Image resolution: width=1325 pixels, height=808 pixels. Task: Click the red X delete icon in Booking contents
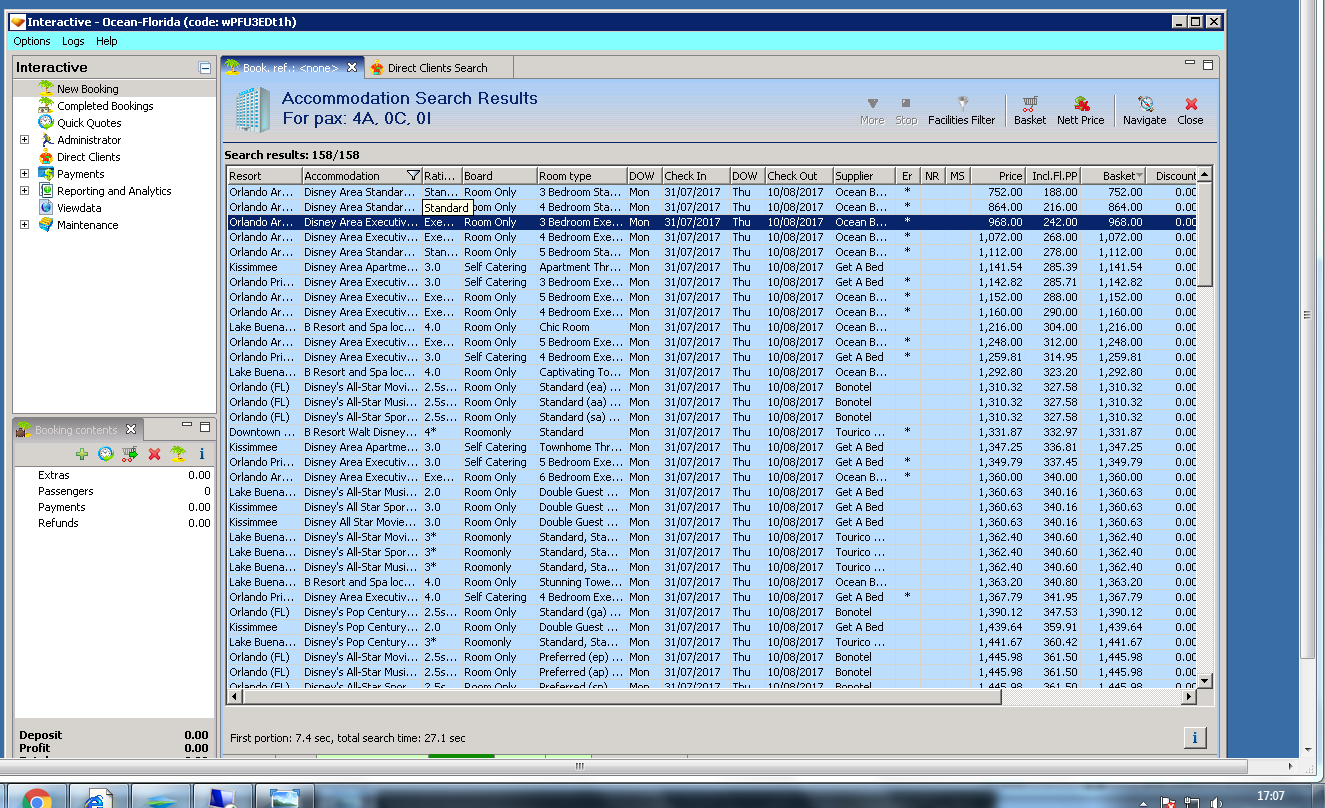tap(154, 454)
